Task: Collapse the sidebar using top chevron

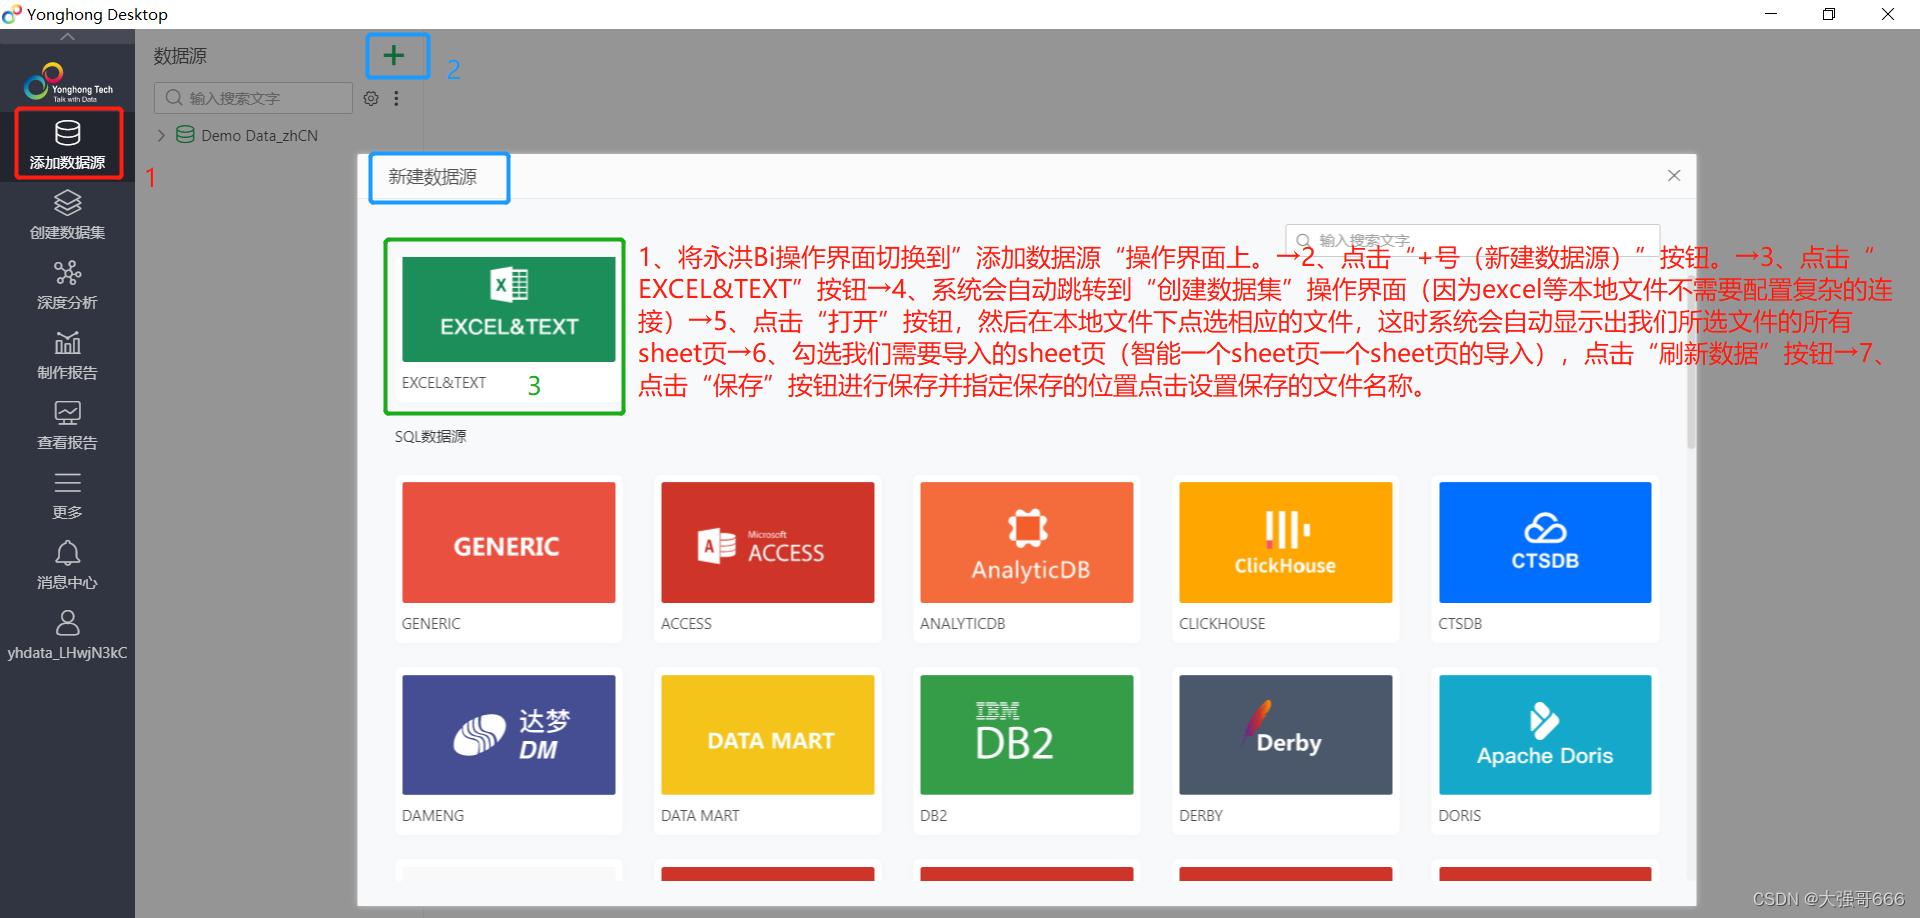Action: [67, 36]
